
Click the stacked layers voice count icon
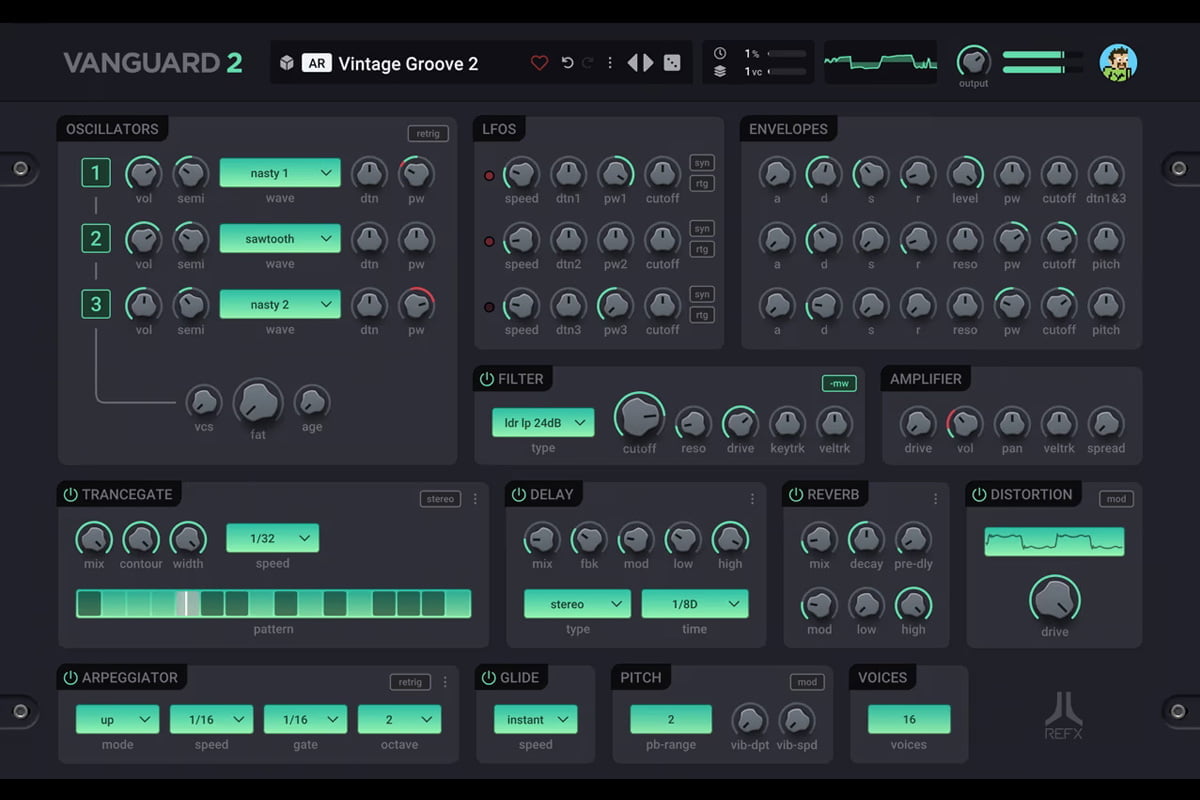(x=720, y=72)
